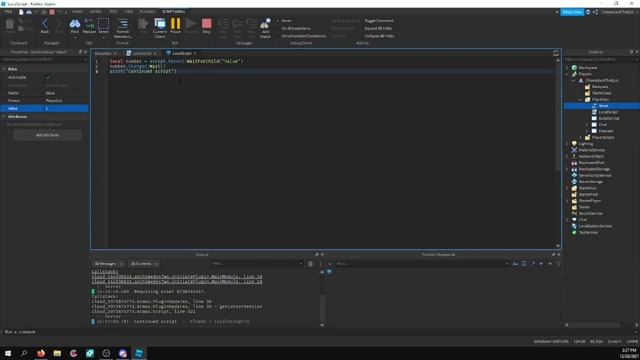Image resolution: width=640 pixels, height=360 pixels.
Task: Click the Name property field
Action: click(x=66, y=93)
